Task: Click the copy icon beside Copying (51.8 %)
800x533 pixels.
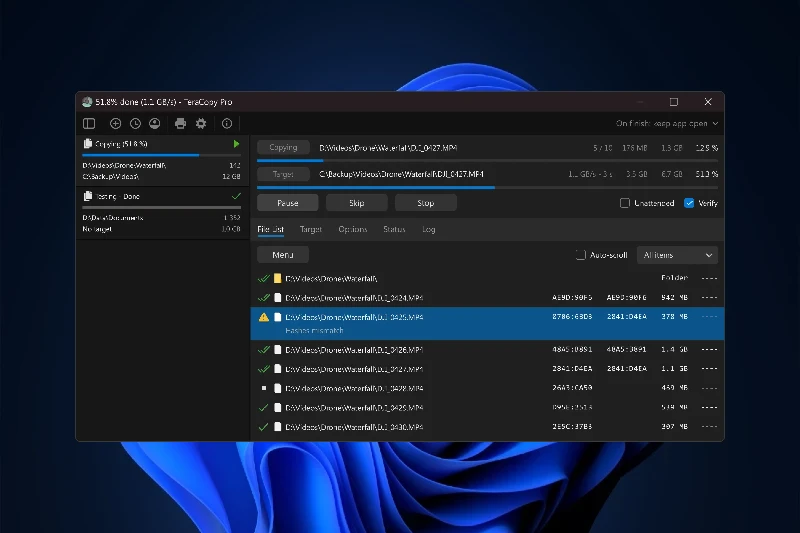Action: pyautogui.click(x=88, y=144)
